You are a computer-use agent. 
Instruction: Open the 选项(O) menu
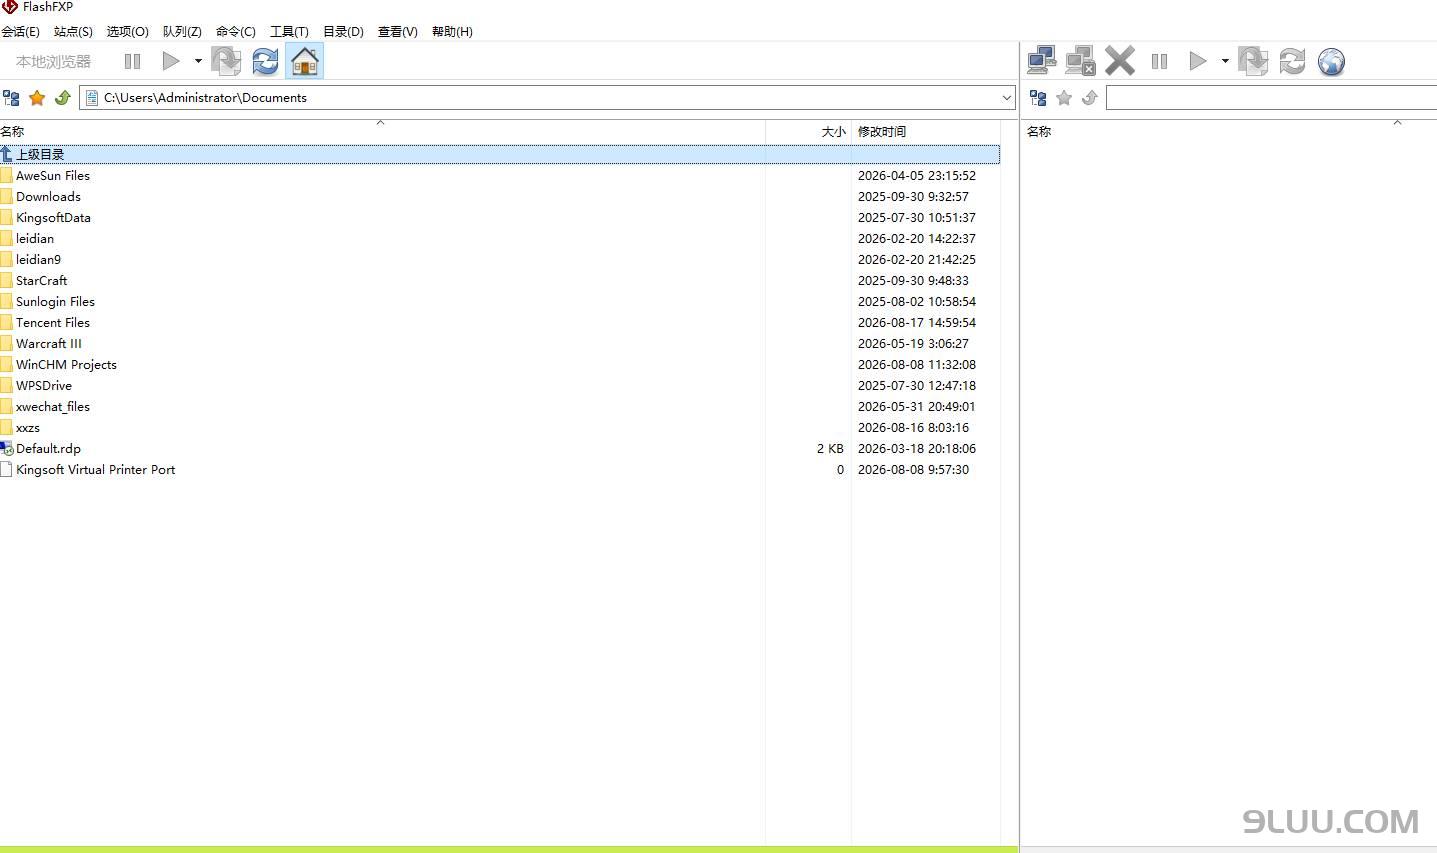tap(127, 32)
